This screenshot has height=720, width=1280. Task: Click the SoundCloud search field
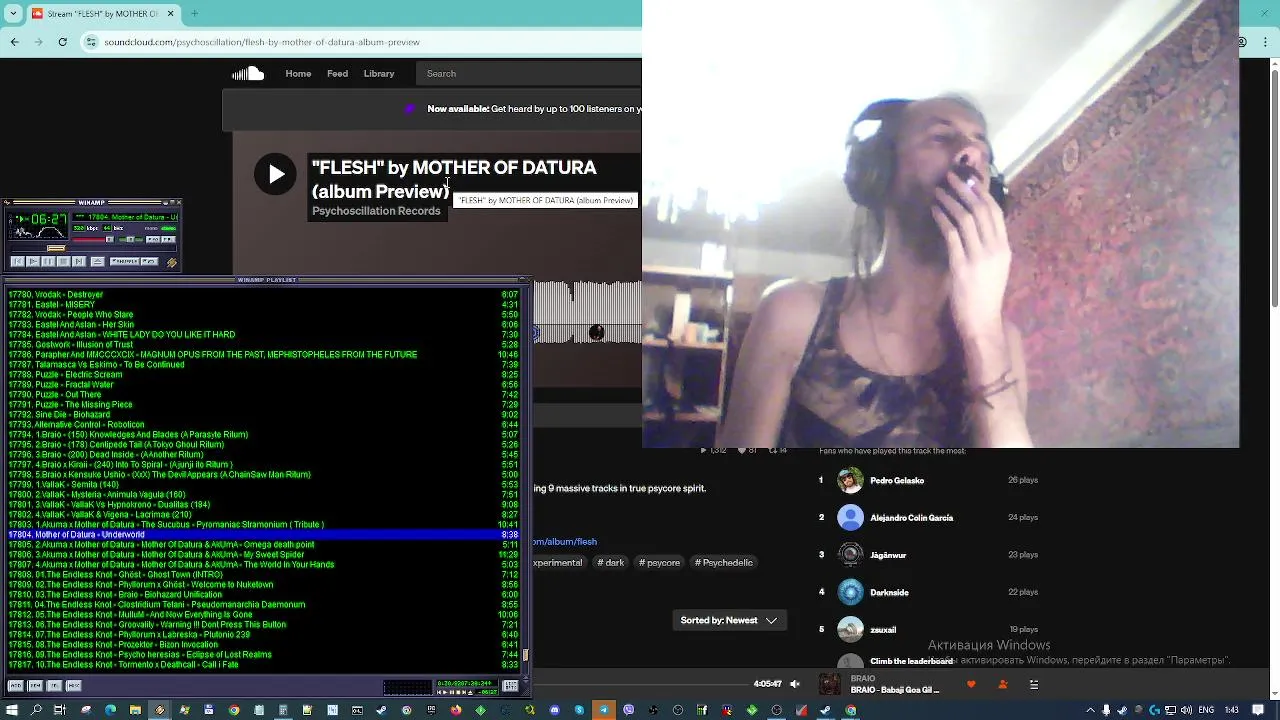(530, 73)
